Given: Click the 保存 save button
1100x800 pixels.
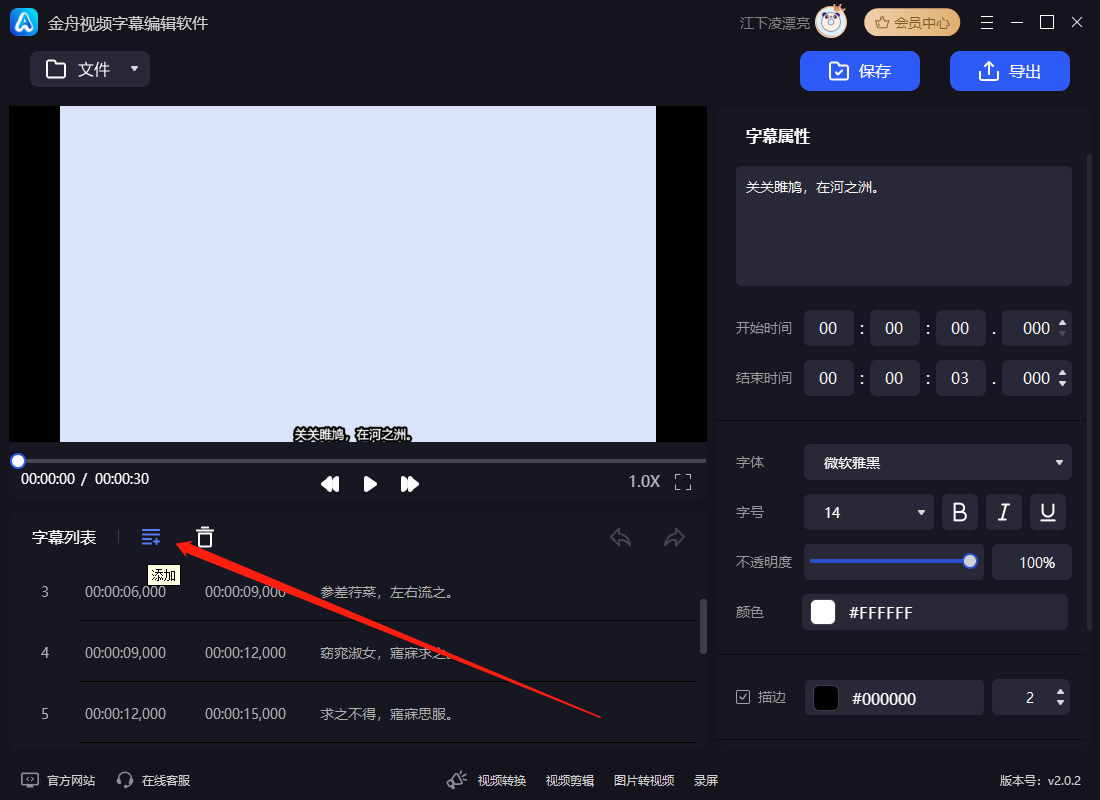Looking at the screenshot, I should (860, 71).
